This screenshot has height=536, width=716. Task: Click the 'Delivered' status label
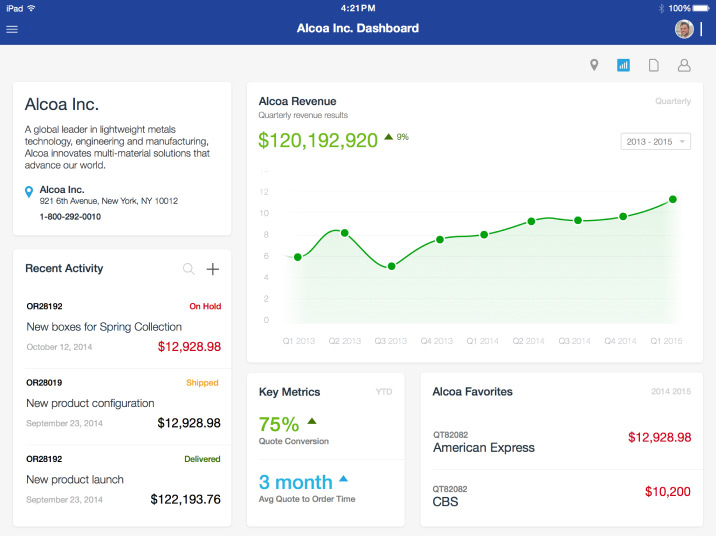(202, 459)
